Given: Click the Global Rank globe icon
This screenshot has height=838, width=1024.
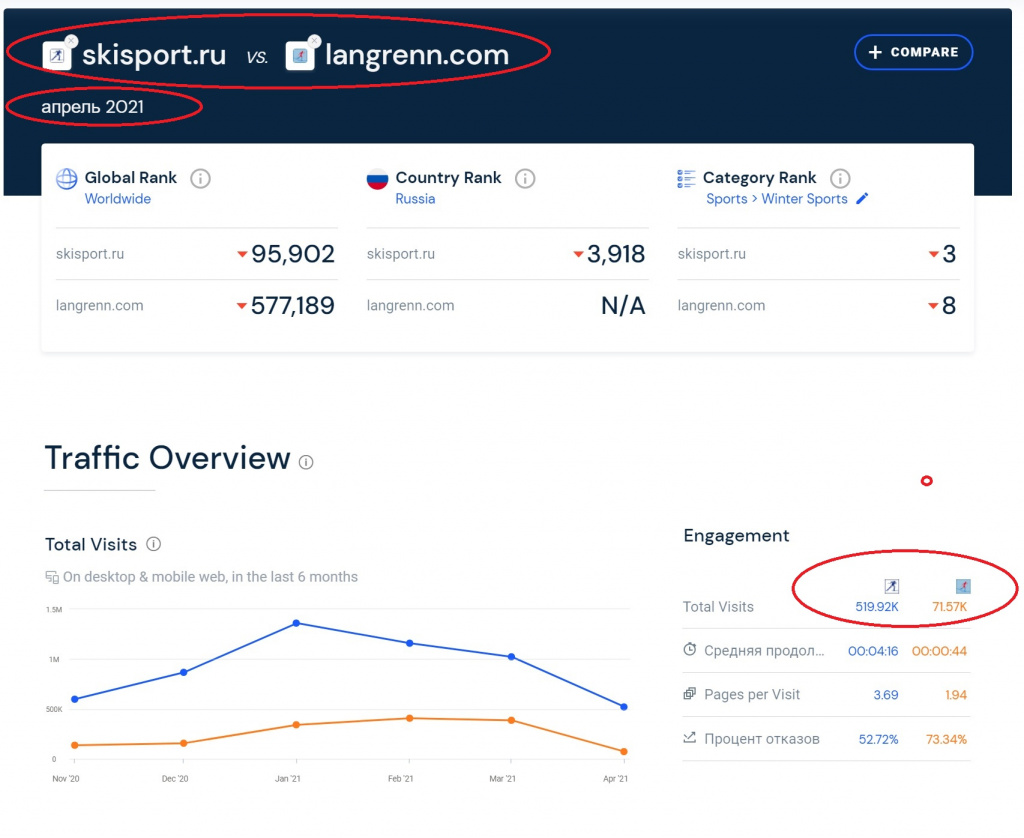Looking at the screenshot, I should click(67, 178).
